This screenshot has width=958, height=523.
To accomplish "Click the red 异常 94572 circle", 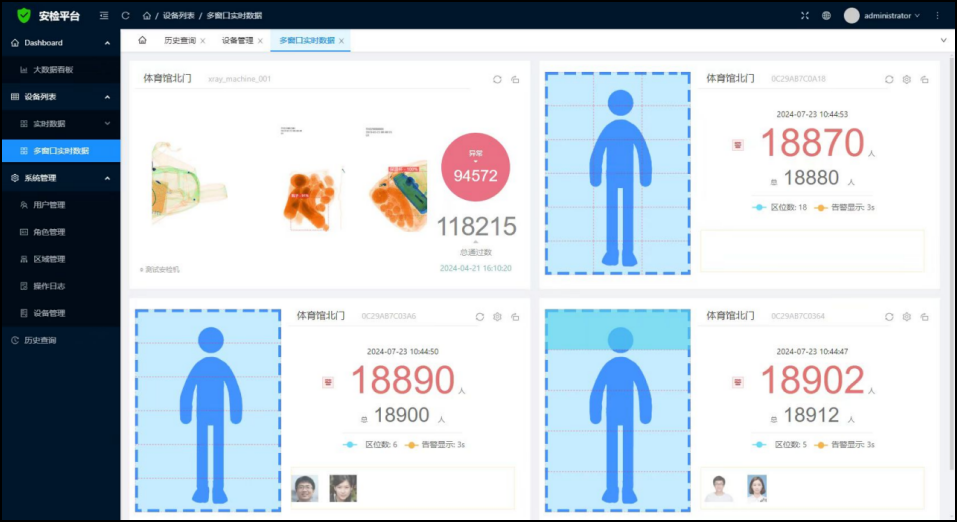I will pos(475,167).
